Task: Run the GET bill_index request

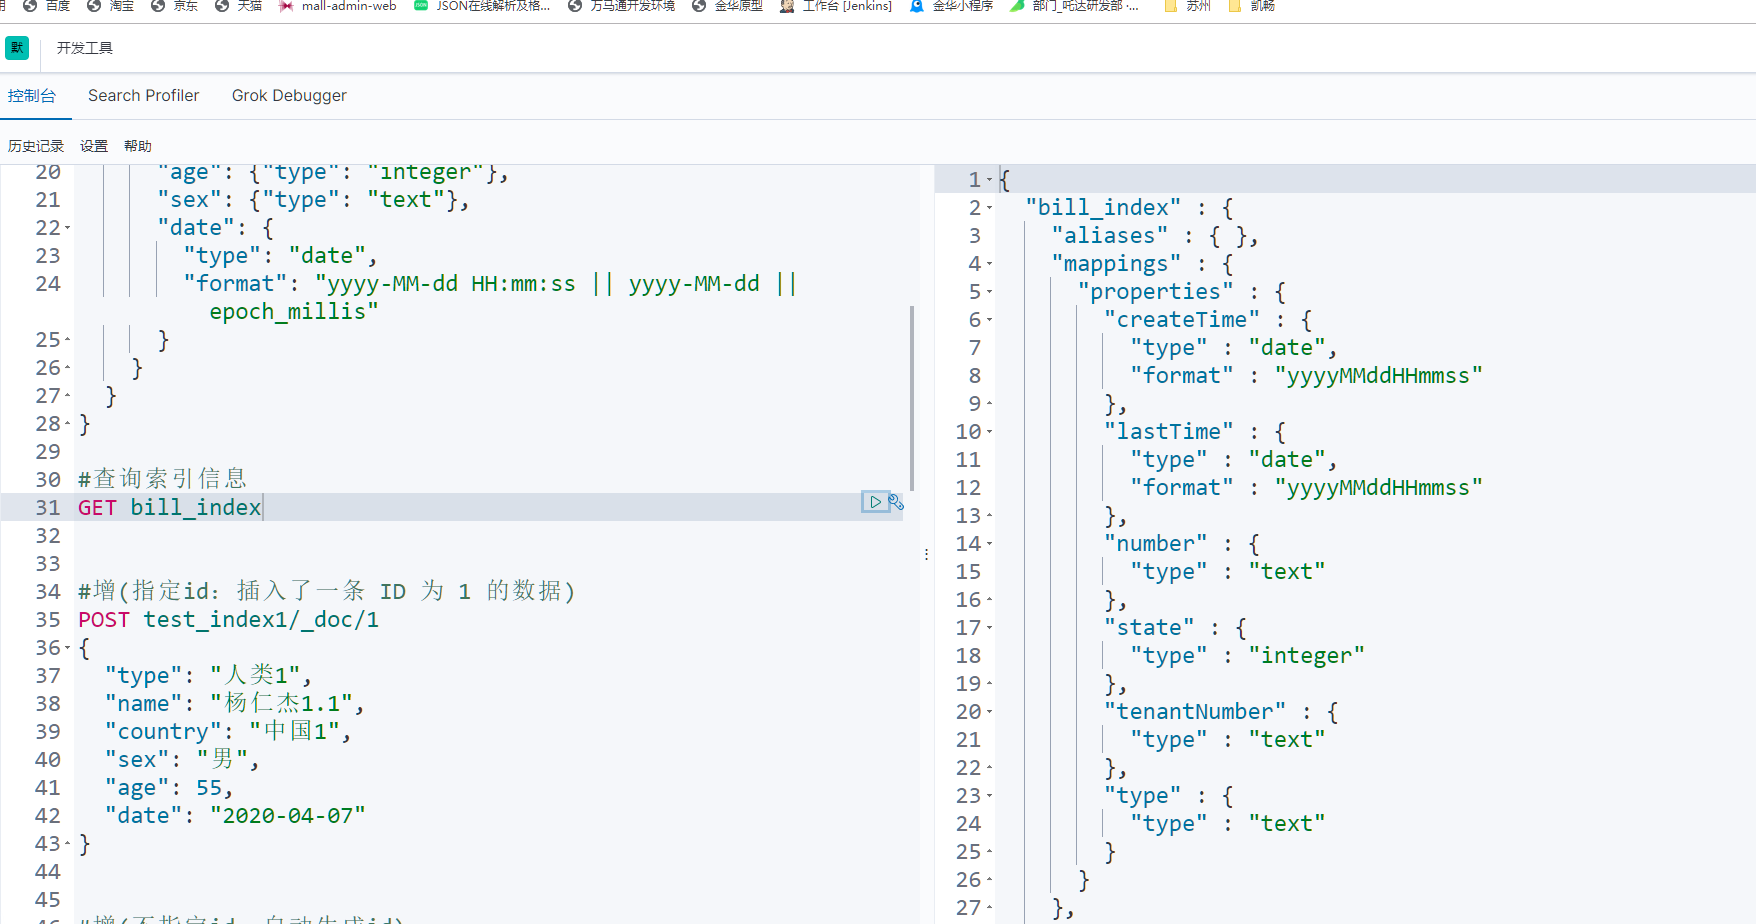Action: click(x=875, y=502)
